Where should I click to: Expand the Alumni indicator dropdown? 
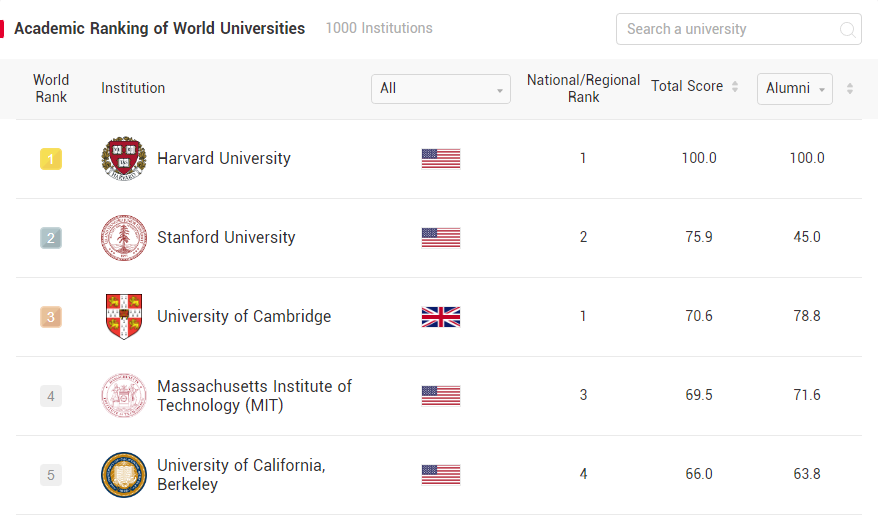coord(795,88)
